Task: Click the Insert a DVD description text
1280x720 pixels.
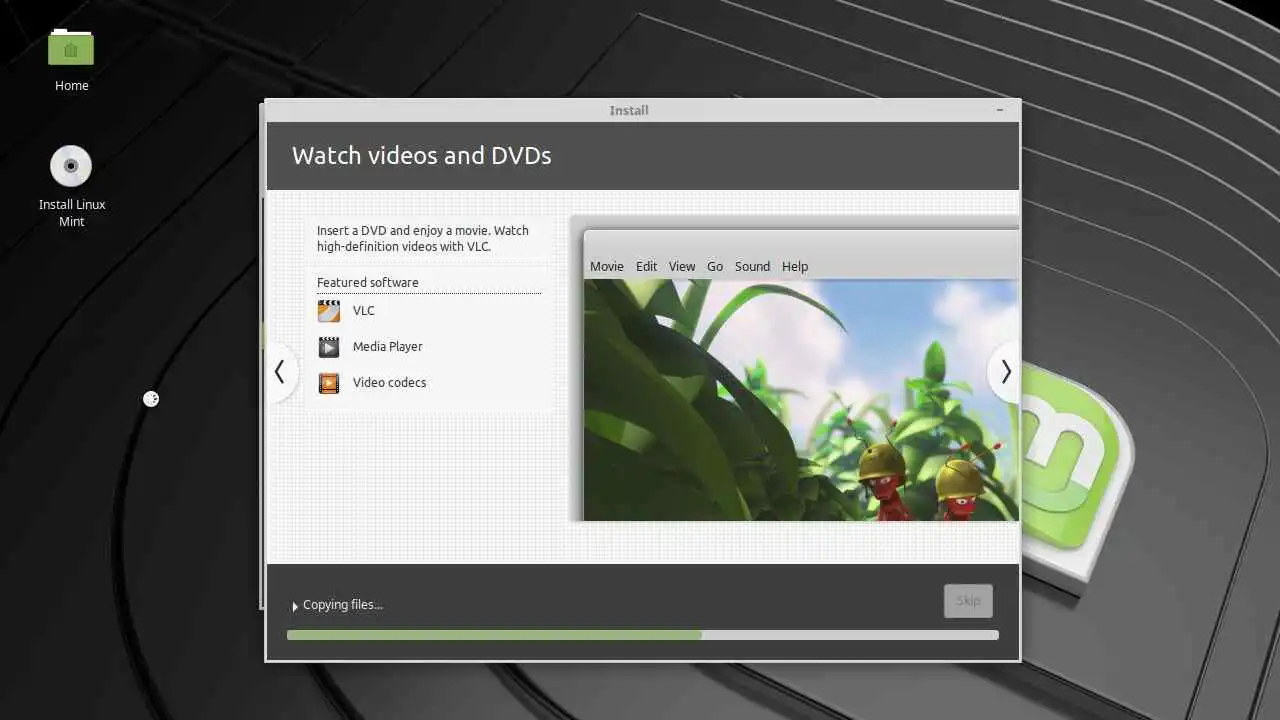Action: 423,238
